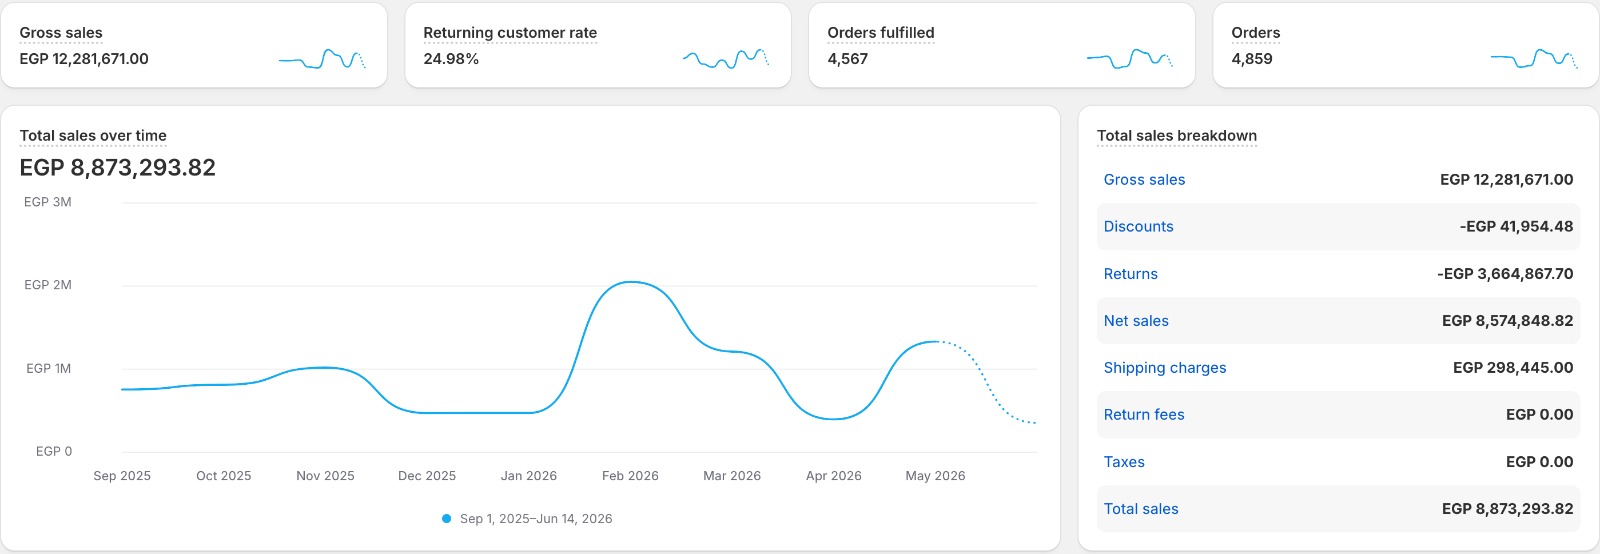Image resolution: width=1600 pixels, height=554 pixels.
Task: Click the Jan 2026 axis label
Action: click(529, 476)
